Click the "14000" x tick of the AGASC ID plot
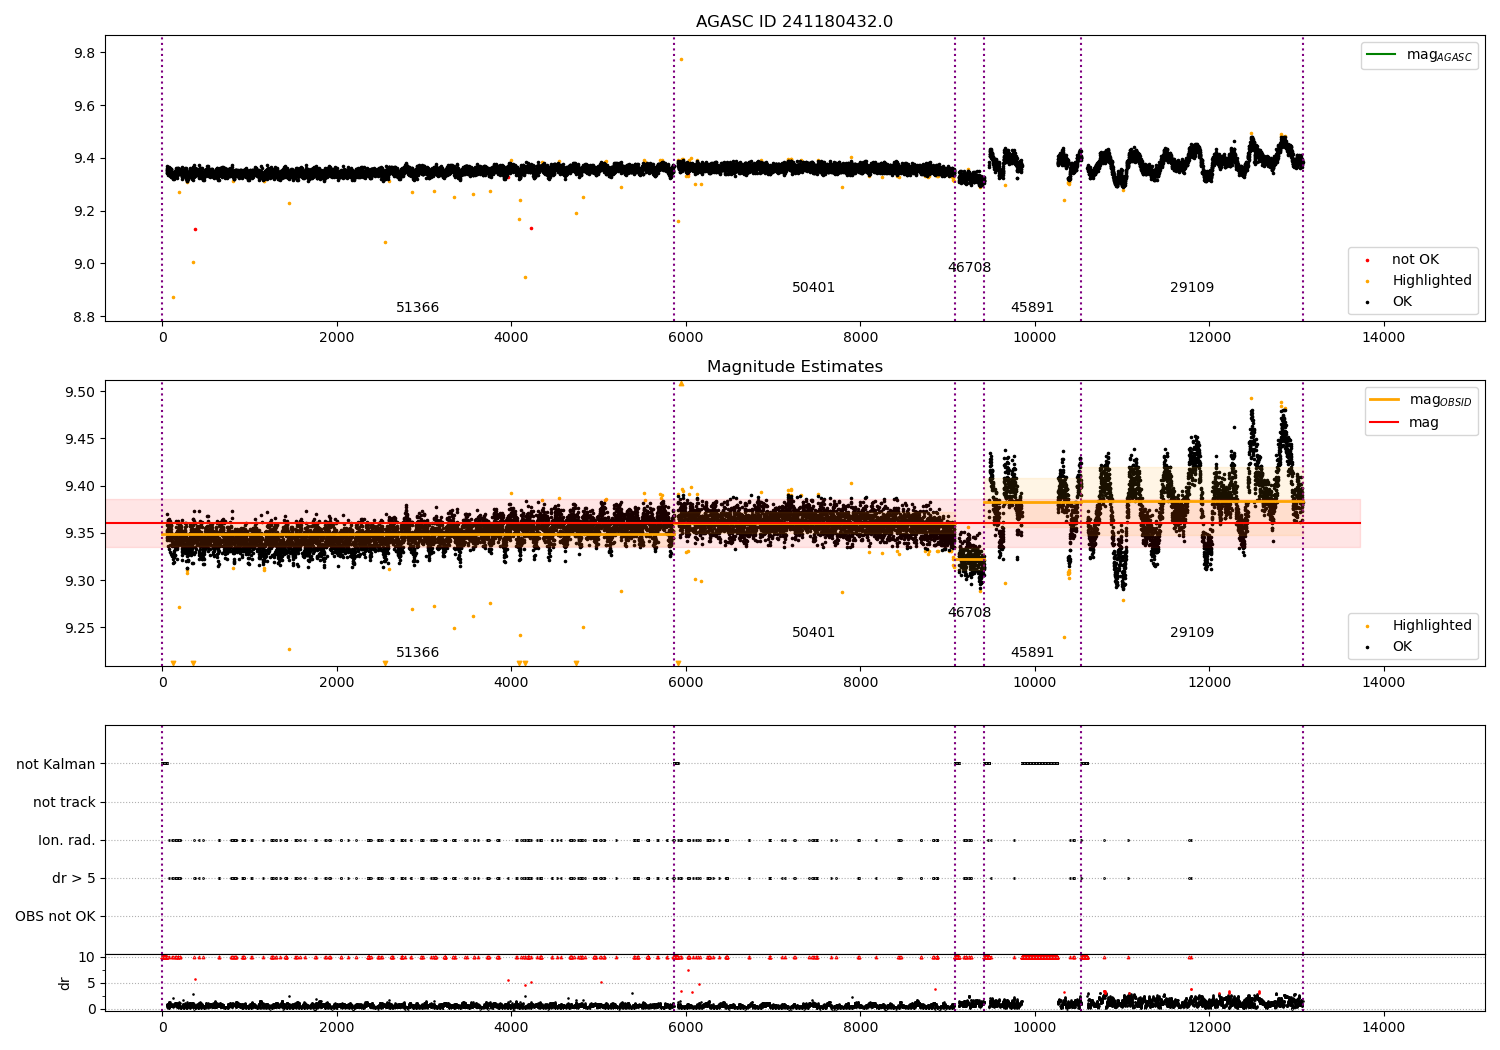 (1384, 338)
